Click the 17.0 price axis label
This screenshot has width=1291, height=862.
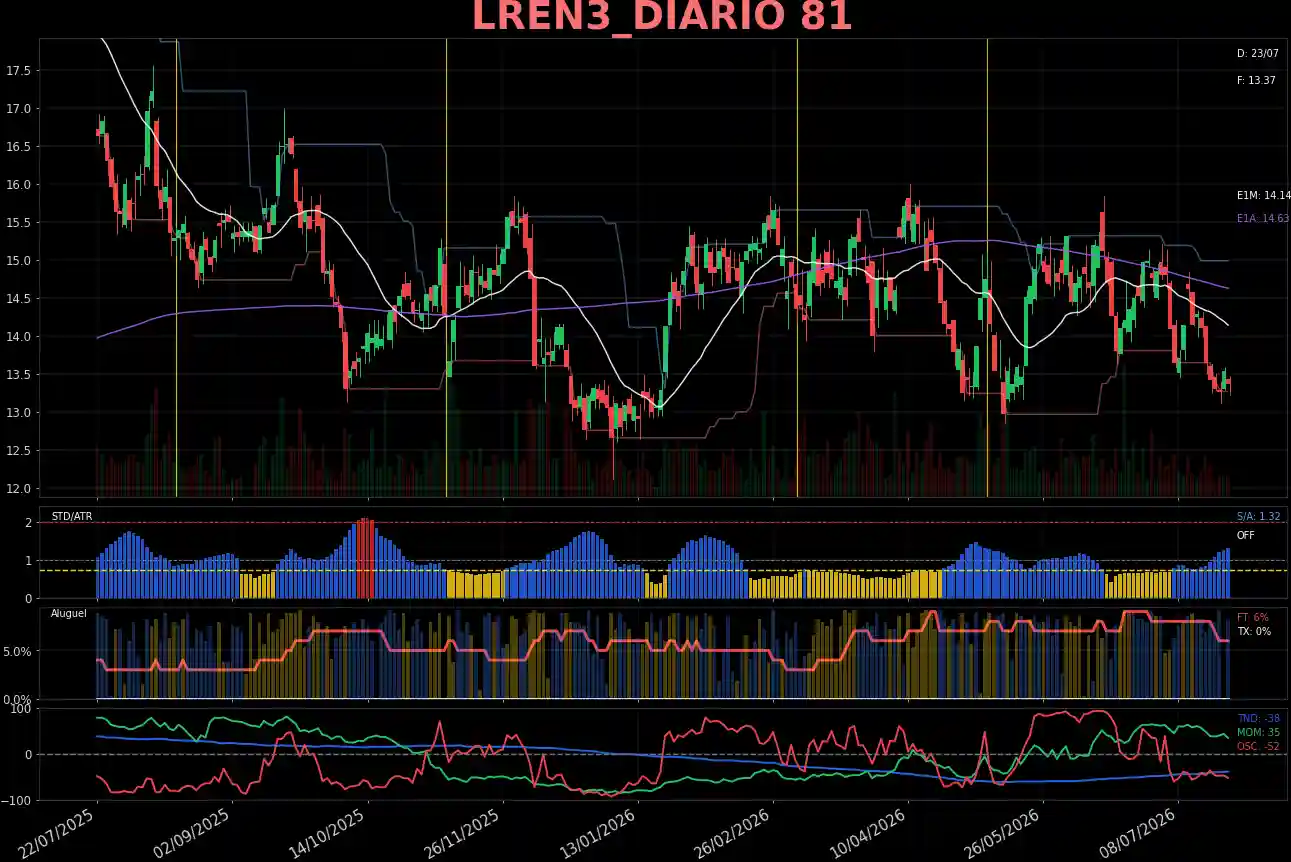[x=18, y=109]
